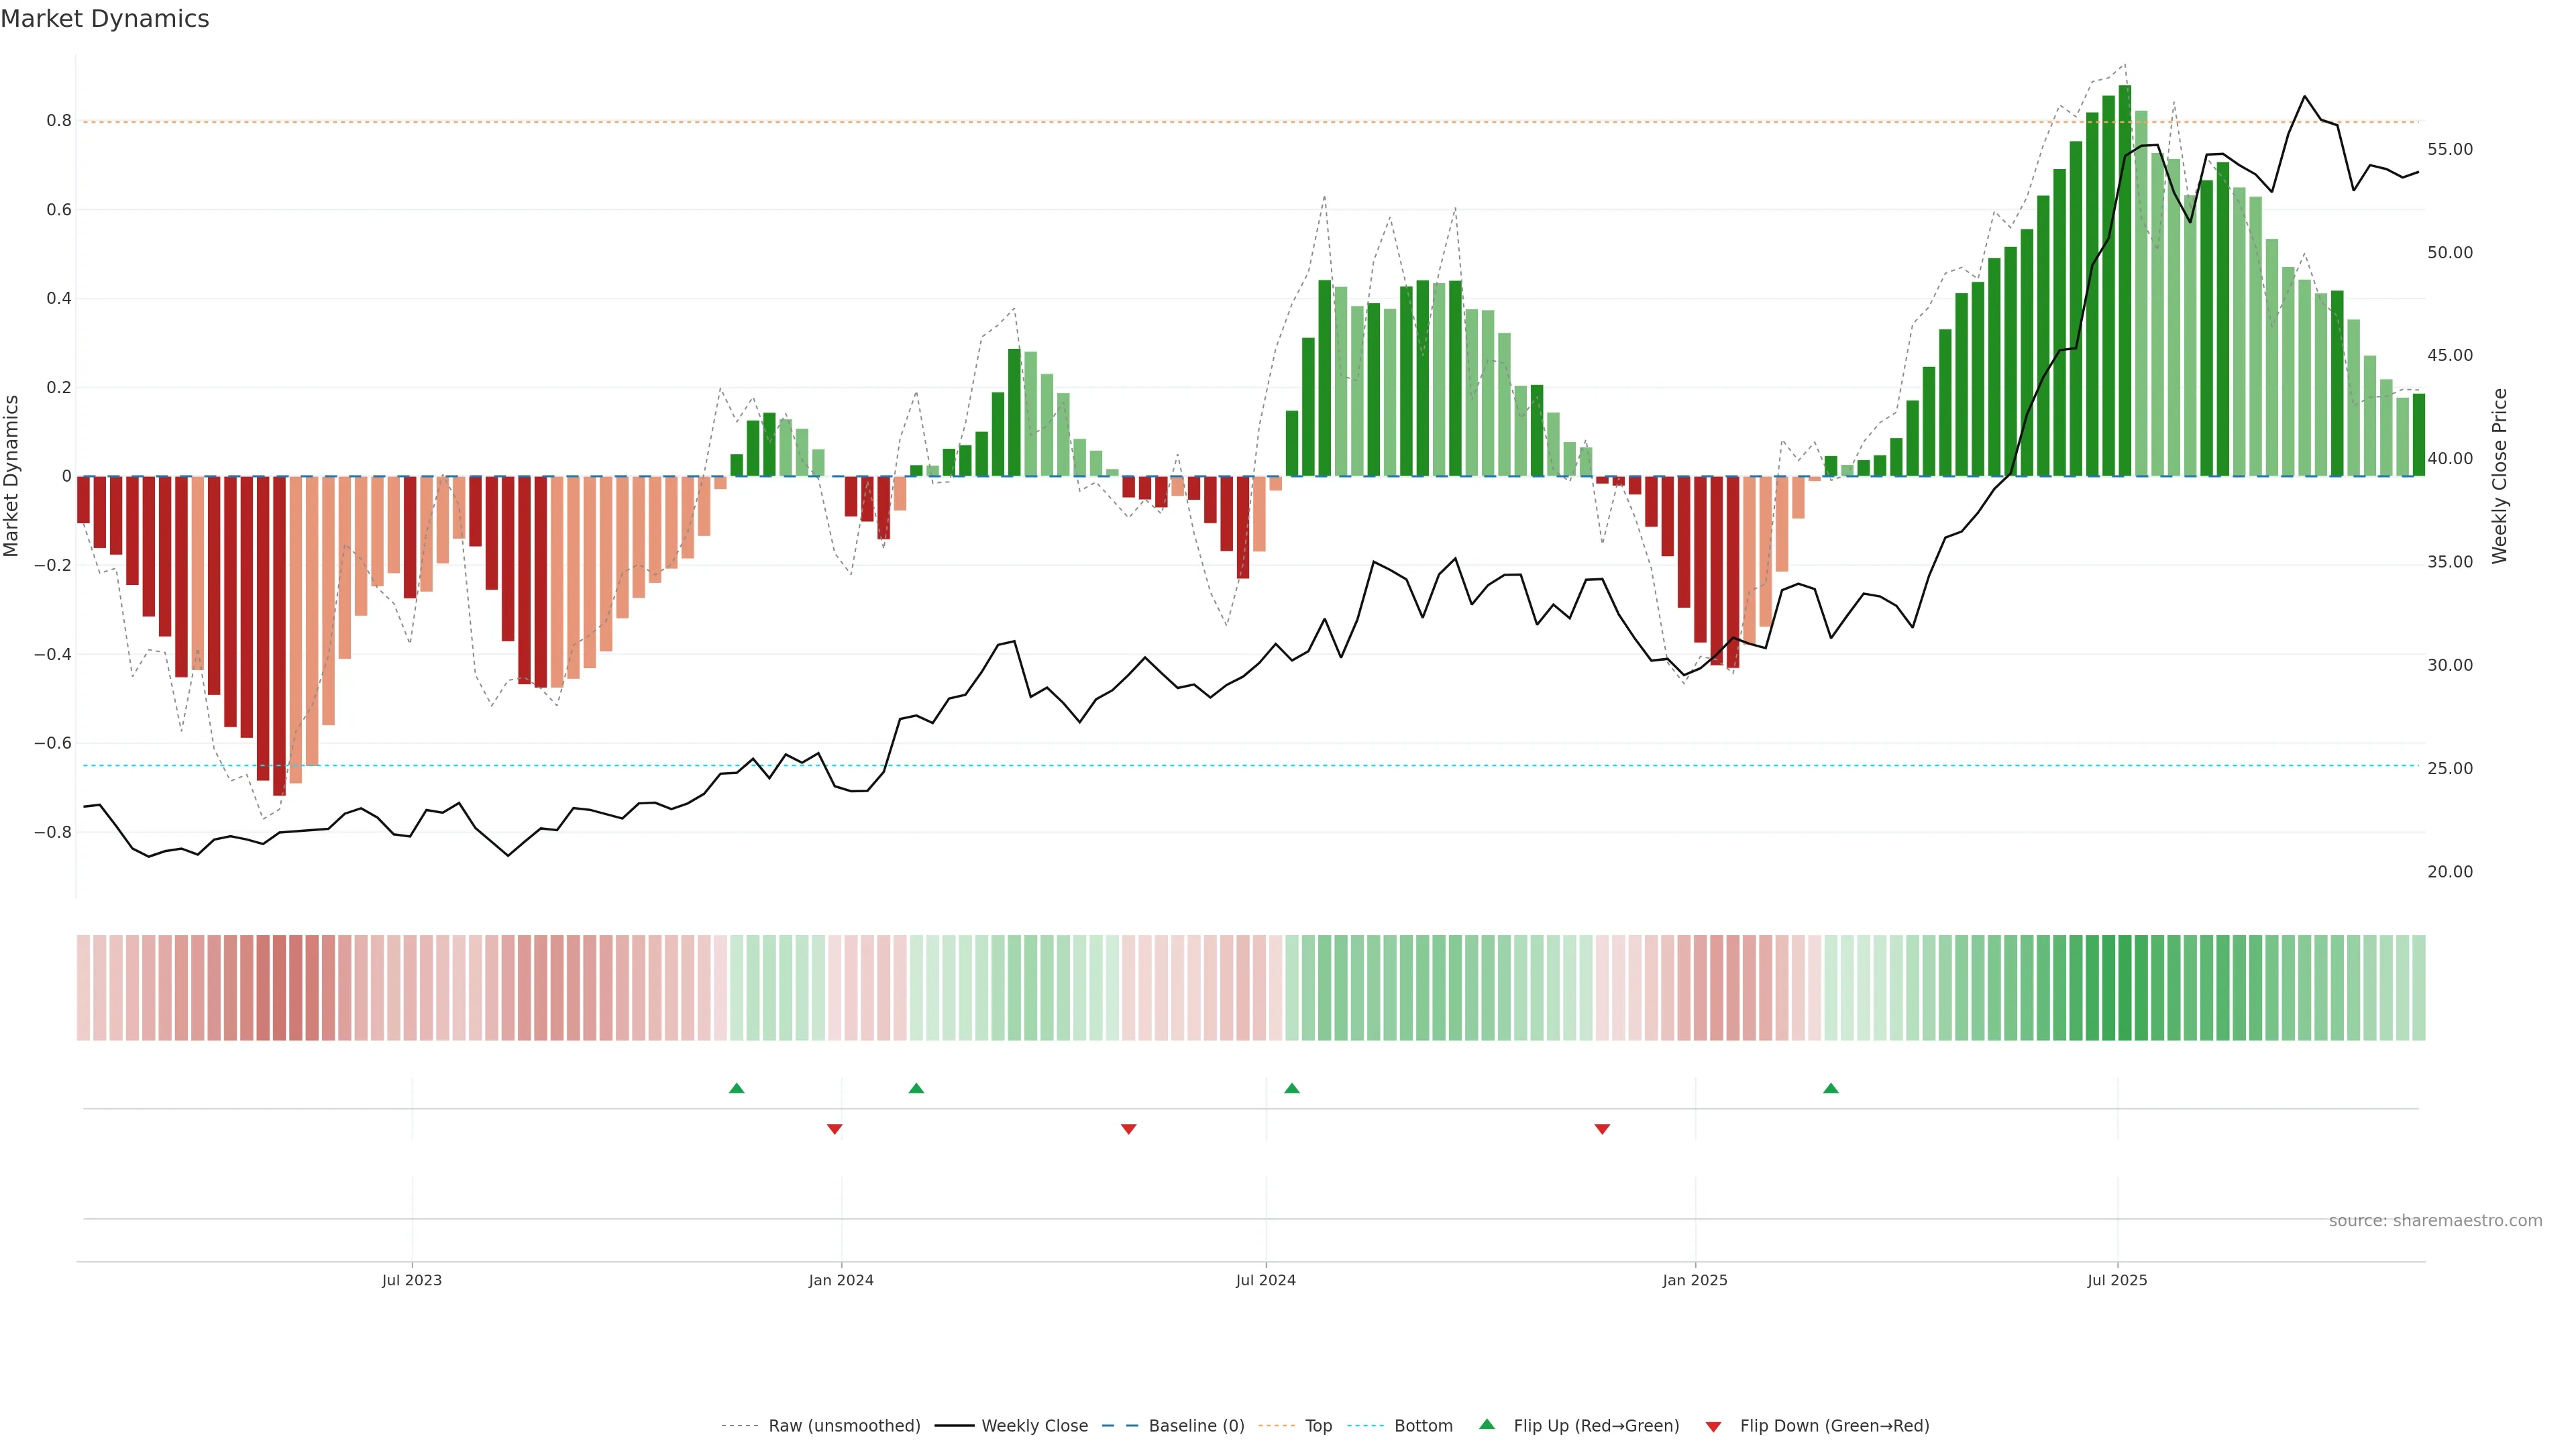Click the Flip Up triangle near Jul 2024

pos(1292,1088)
